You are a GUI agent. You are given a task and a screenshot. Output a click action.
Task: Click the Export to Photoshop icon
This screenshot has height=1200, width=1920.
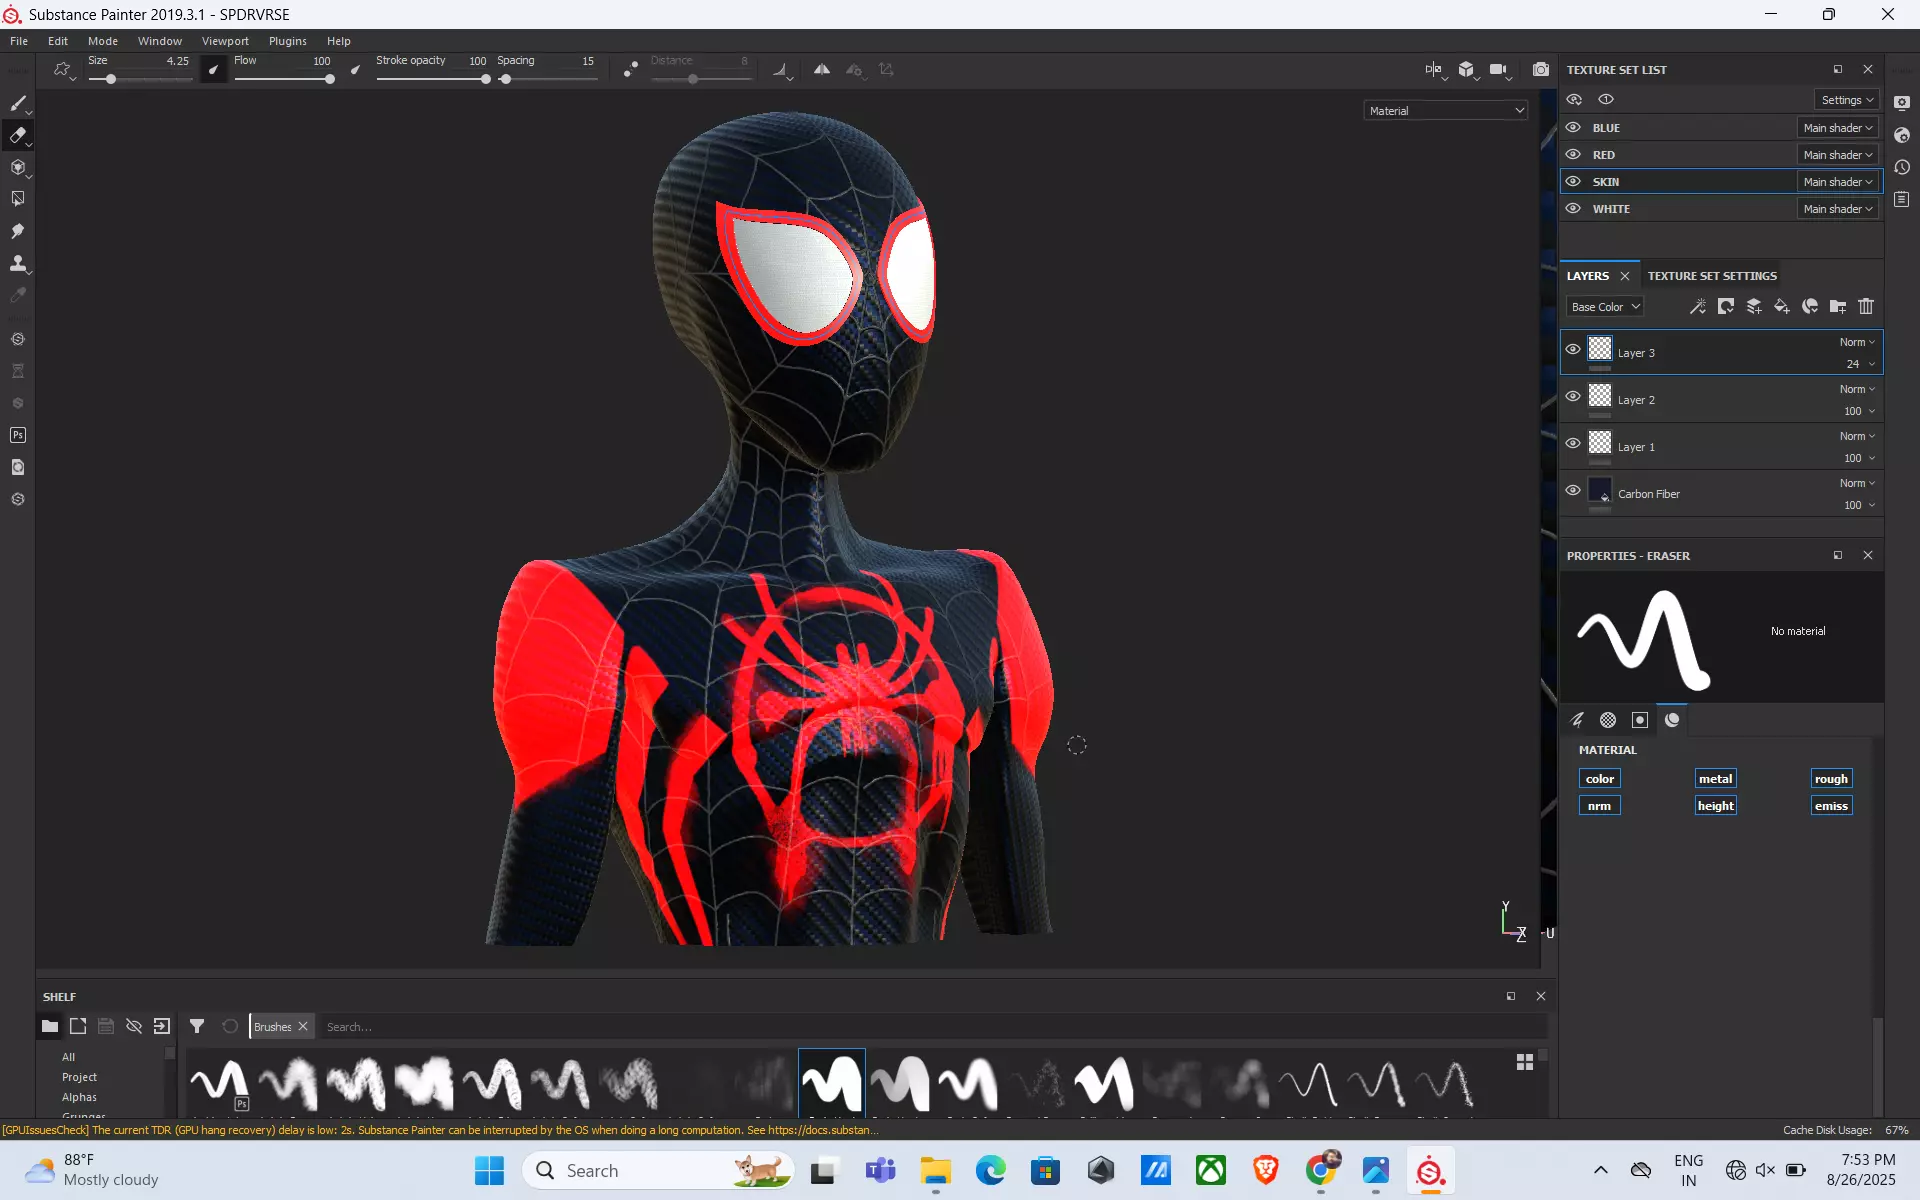coord(18,435)
